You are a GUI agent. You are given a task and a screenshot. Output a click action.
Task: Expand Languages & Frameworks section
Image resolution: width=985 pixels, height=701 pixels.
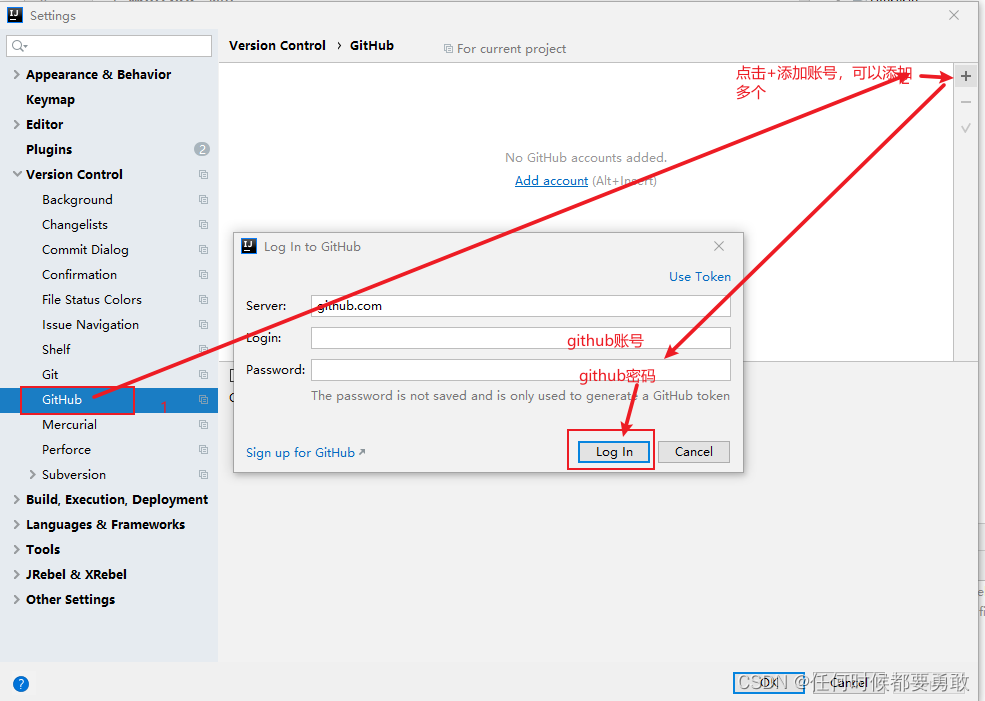17,524
